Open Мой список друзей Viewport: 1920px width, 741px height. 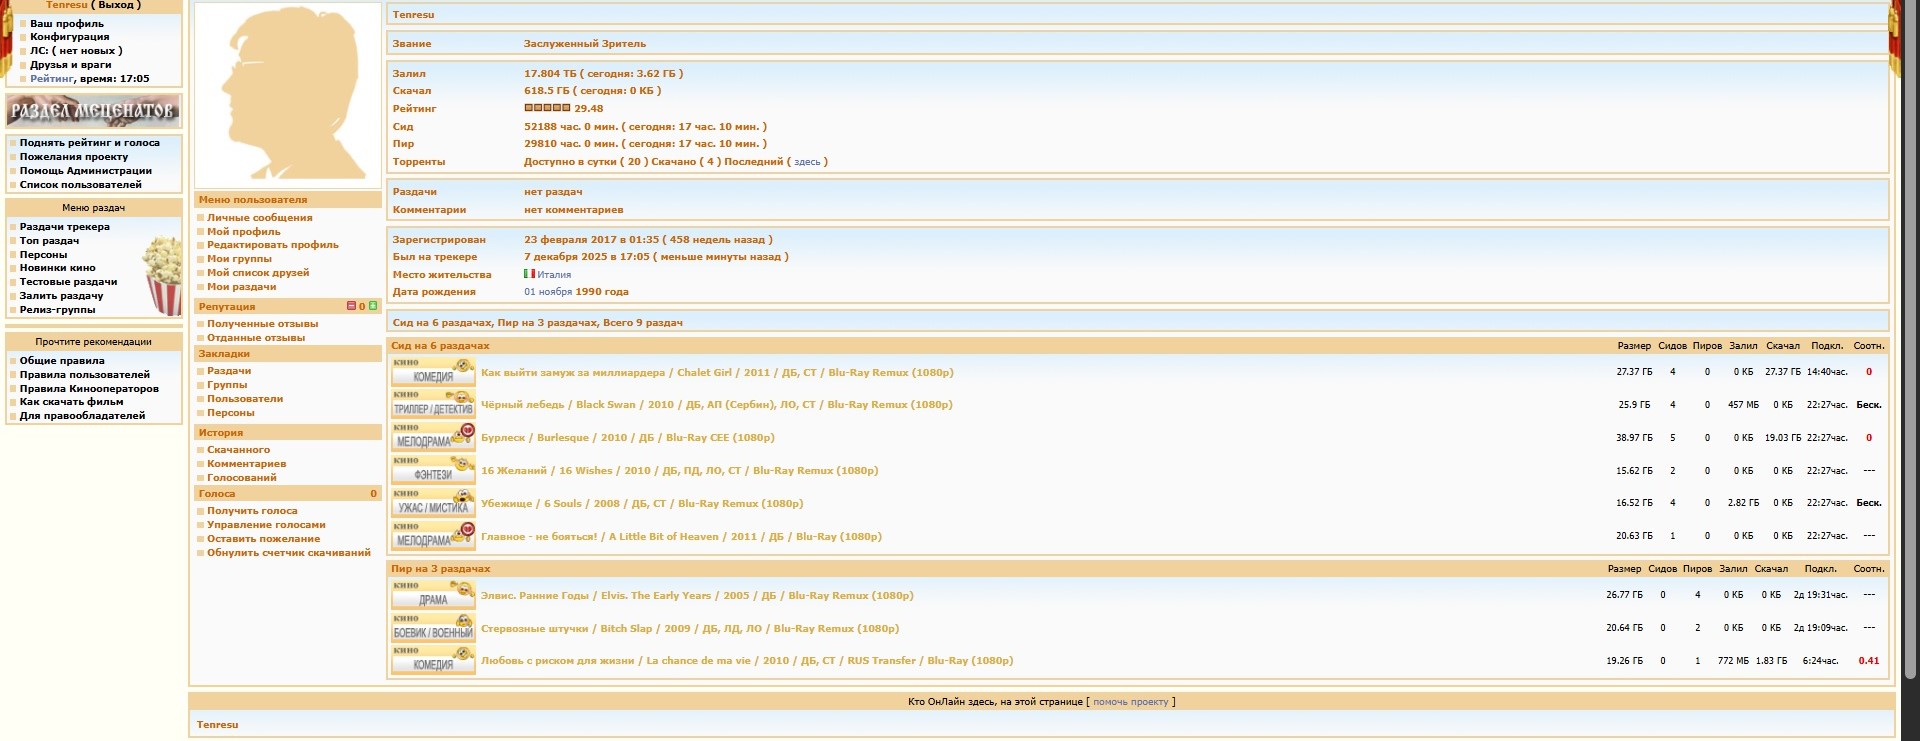[258, 273]
